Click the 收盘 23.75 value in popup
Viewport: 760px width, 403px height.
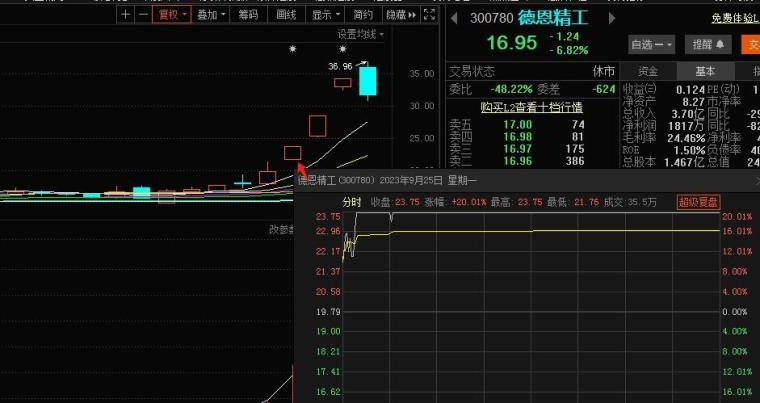407,202
